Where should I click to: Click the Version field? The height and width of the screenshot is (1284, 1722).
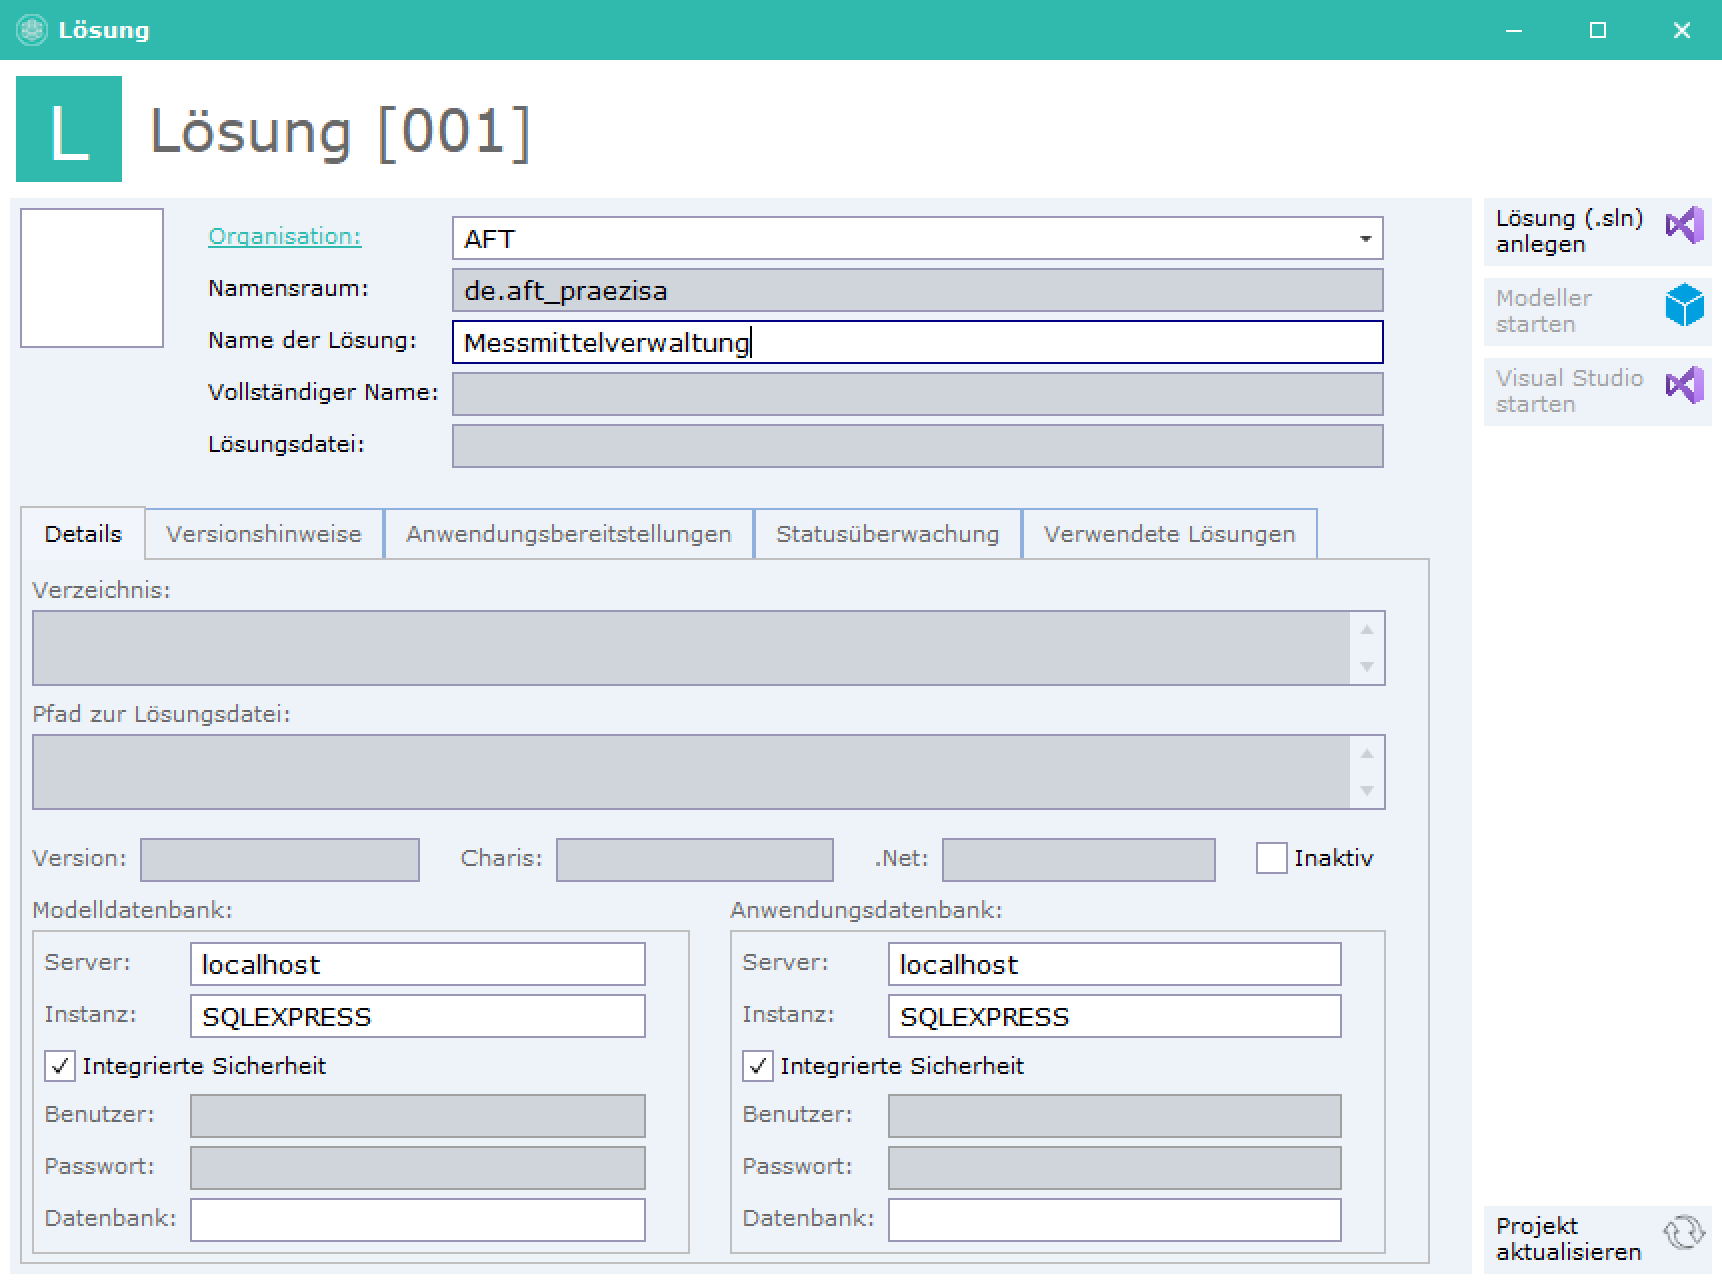tap(280, 860)
